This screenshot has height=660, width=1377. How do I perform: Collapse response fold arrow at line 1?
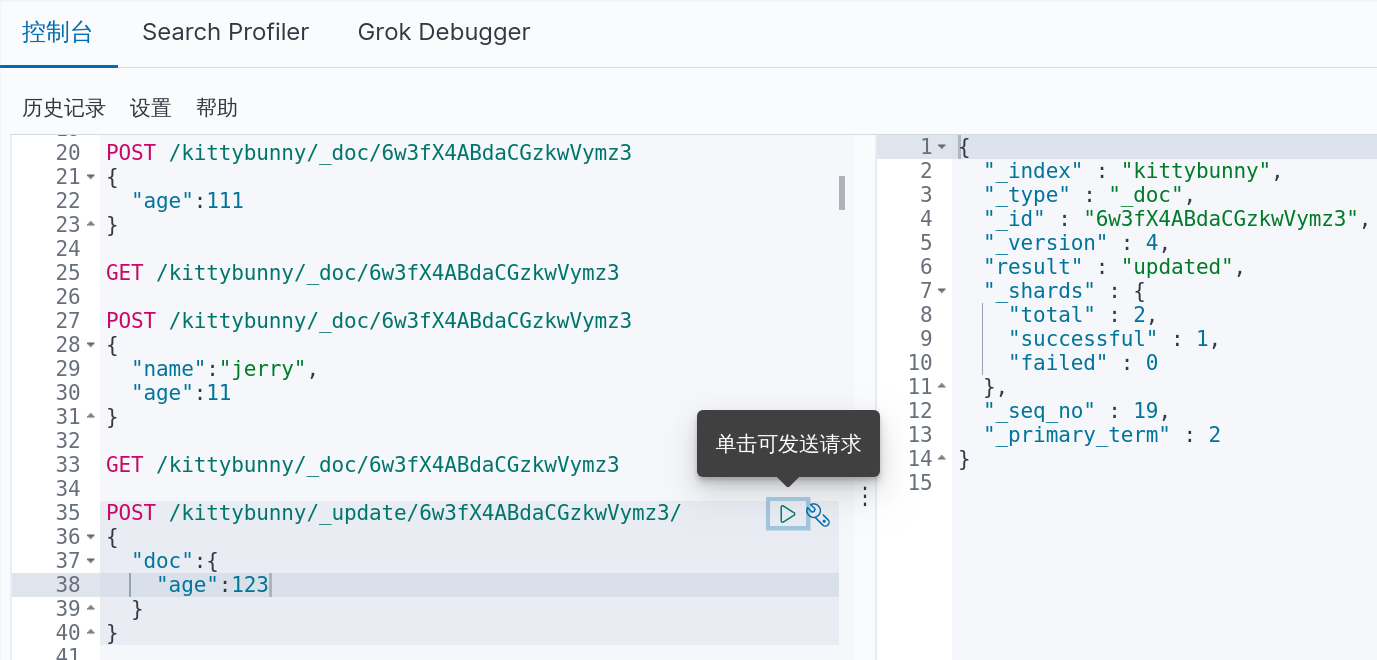click(x=942, y=147)
